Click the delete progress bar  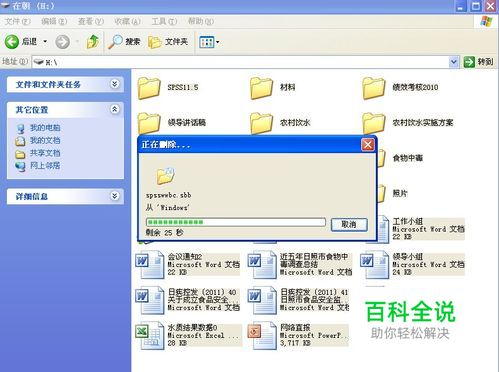point(236,222)
